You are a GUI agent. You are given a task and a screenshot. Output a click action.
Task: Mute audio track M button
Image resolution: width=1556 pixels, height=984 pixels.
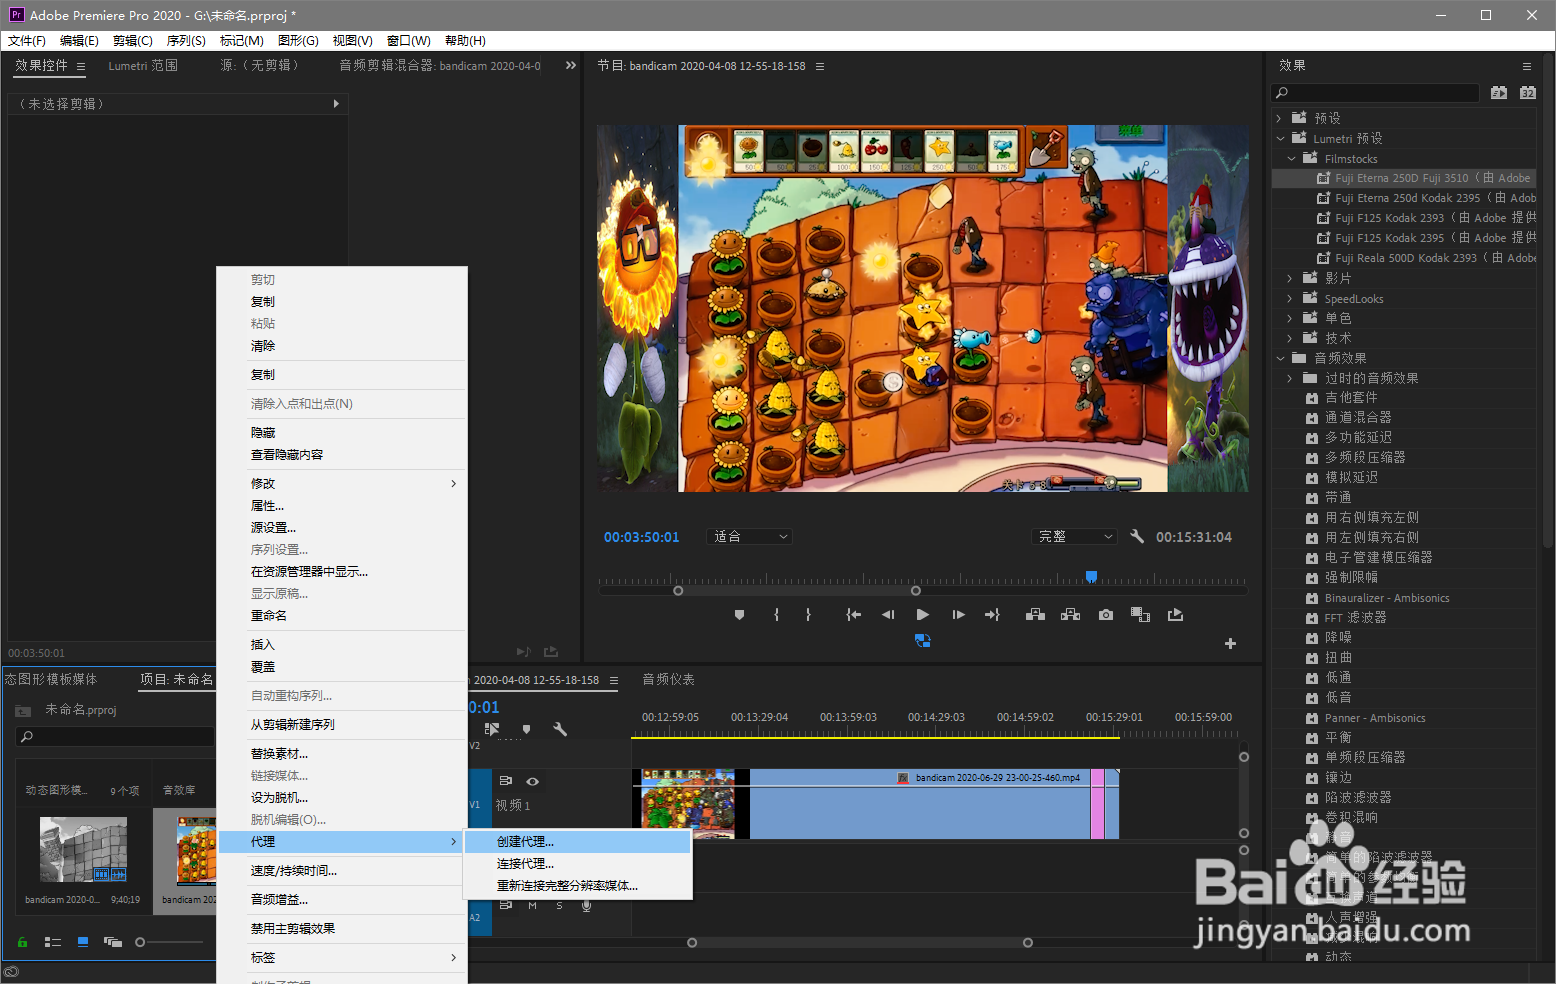click(x=532, y=905)
